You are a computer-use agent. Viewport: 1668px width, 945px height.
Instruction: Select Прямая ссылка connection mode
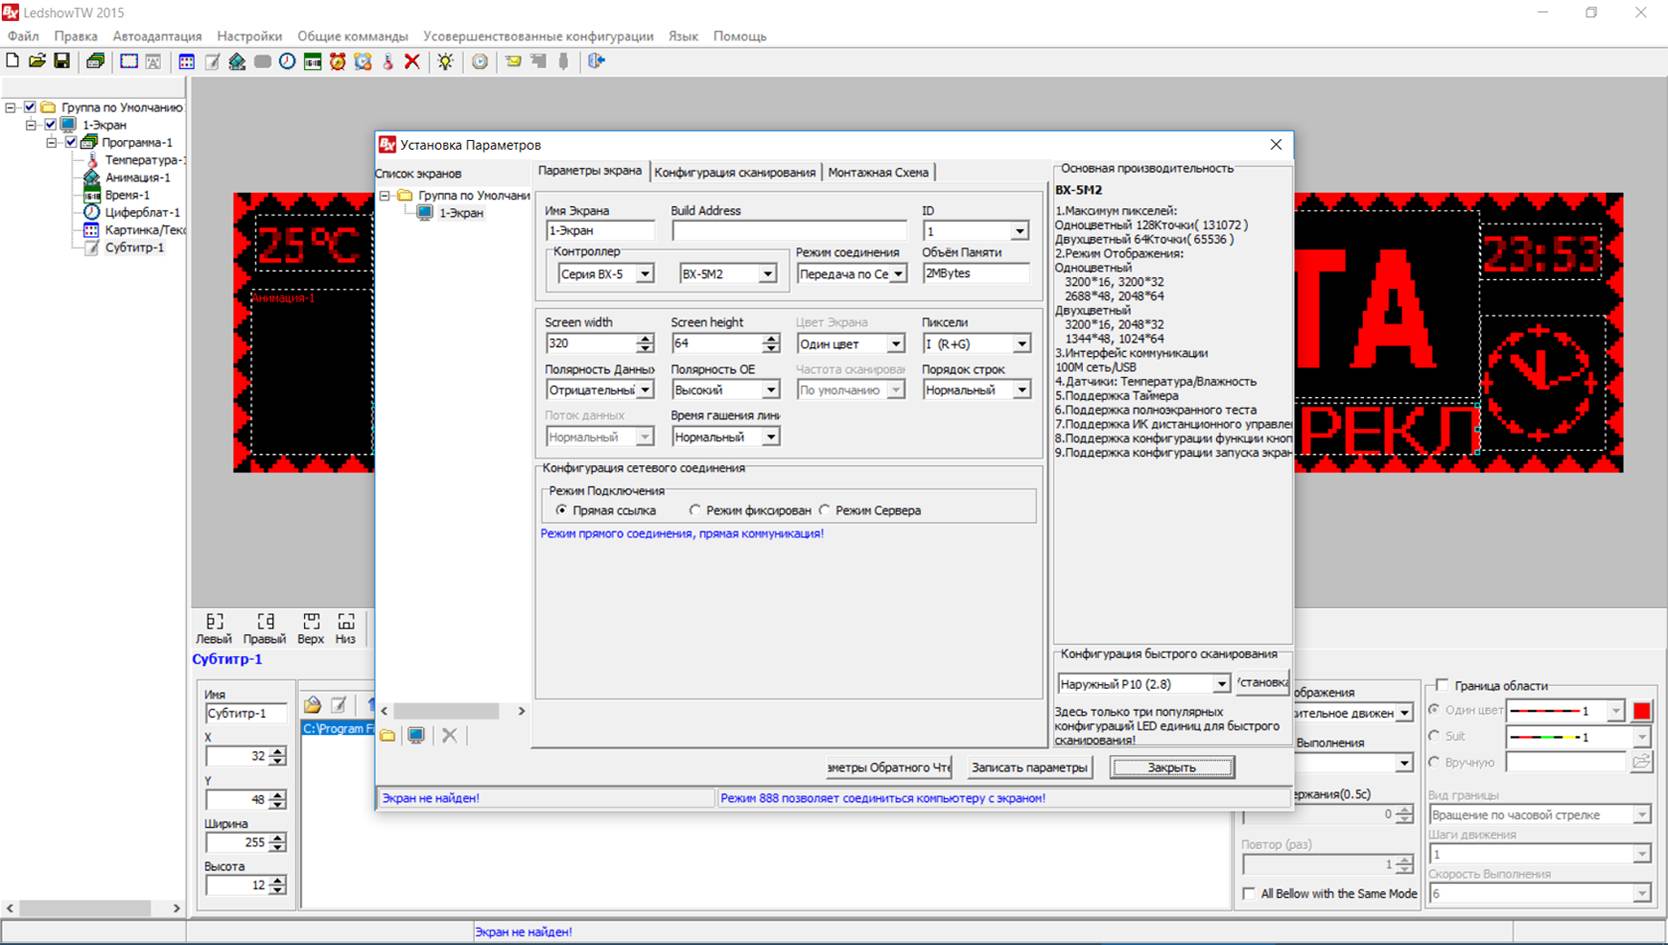click(x=561, y=510)
